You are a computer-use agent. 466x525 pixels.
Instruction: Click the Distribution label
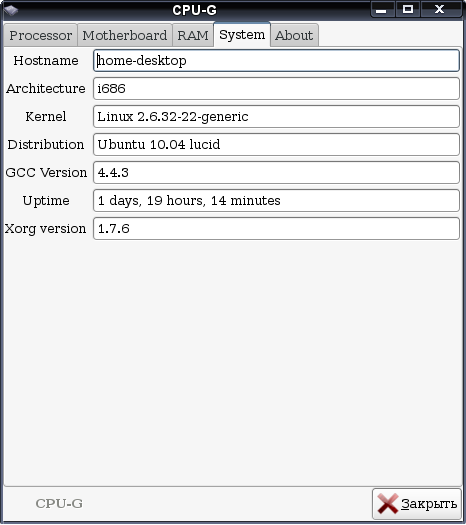point(46,145)
